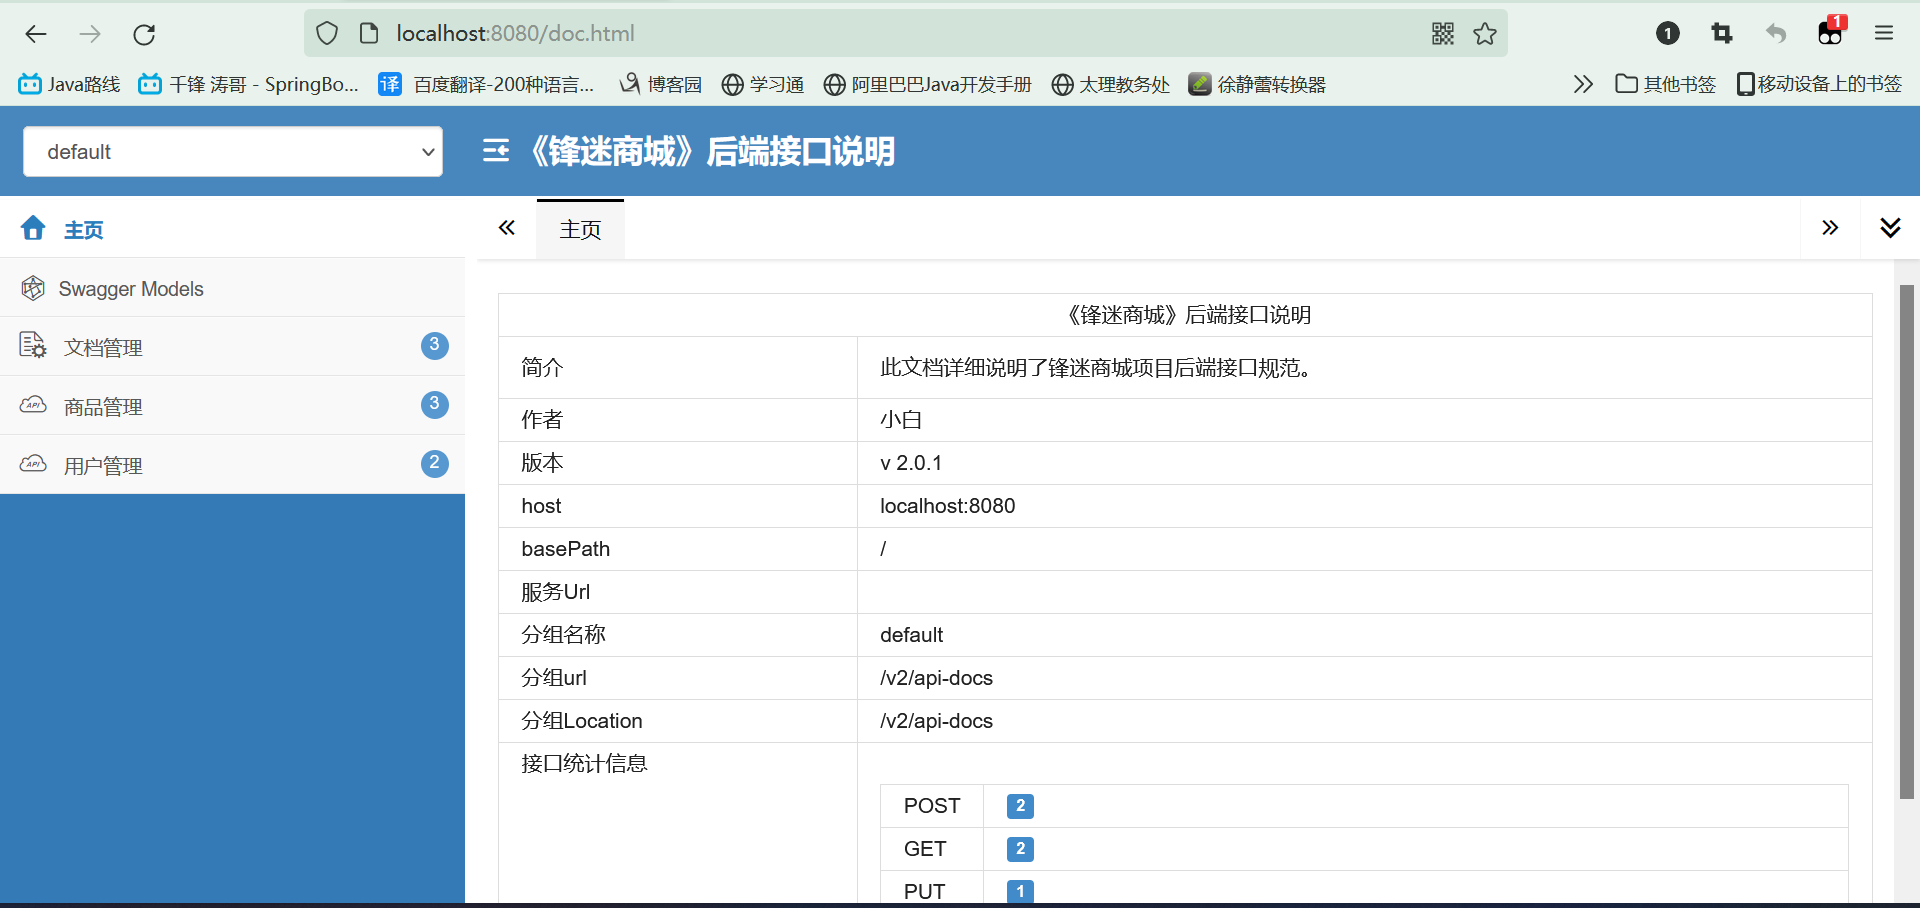This screenshot has height=908, width=1920.
Task: Toggle sidebar with the menu collapse icon
Action: [496, 151]
